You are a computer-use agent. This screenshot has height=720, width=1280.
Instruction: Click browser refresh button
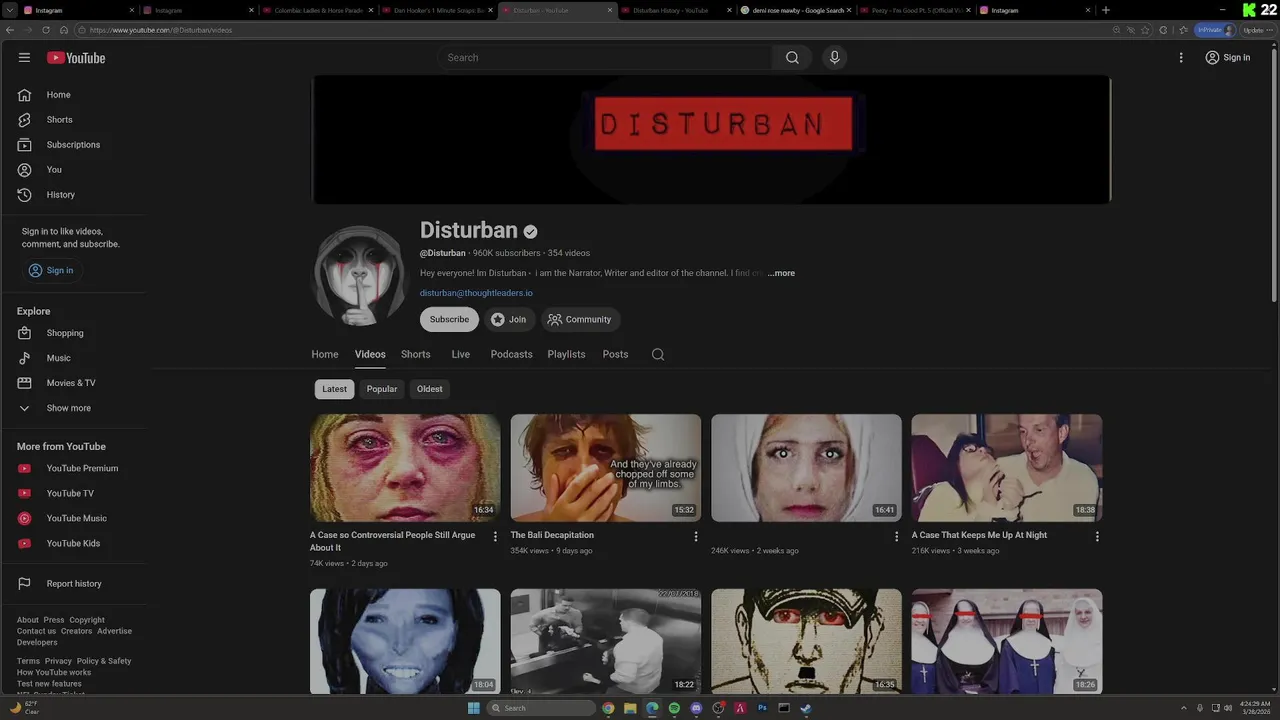point(45,30)
